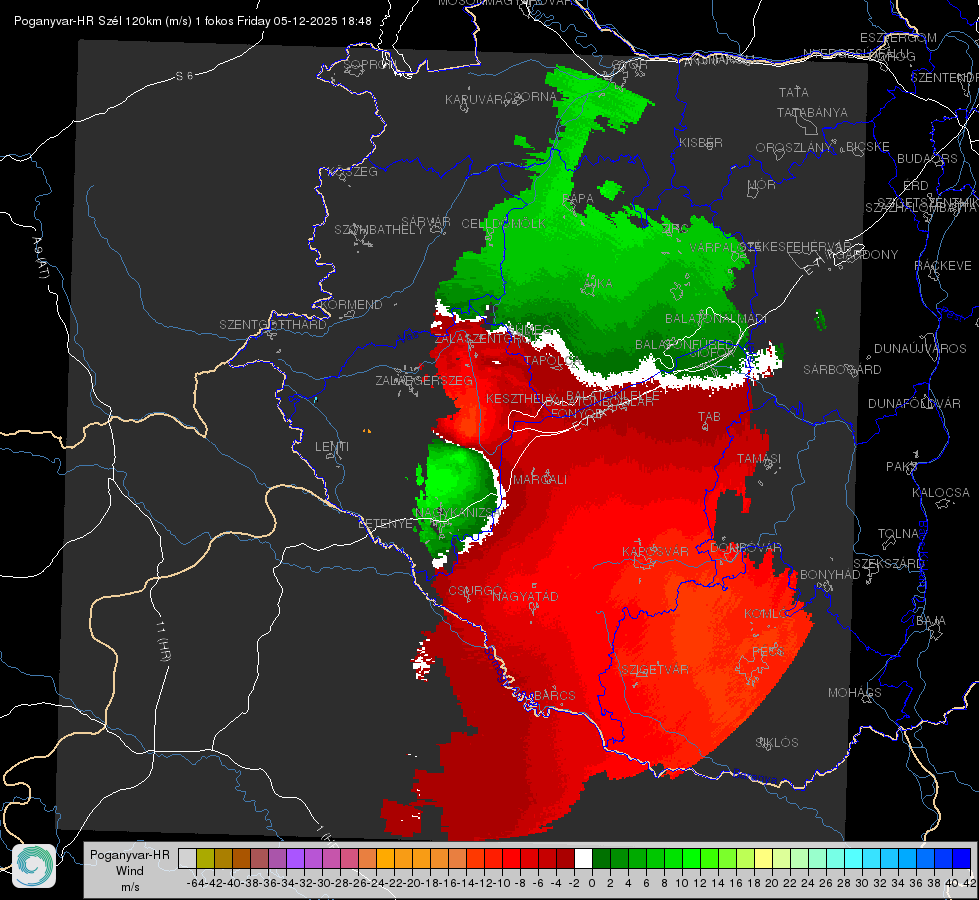Click the KISBER label on map
This screenshot has width=979, height=900.
pos(701,142)
